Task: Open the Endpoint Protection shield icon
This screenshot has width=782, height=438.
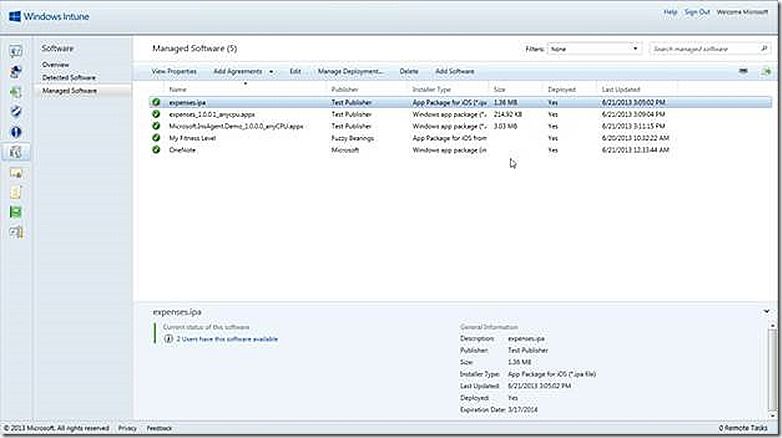Action: click(16, 111)
